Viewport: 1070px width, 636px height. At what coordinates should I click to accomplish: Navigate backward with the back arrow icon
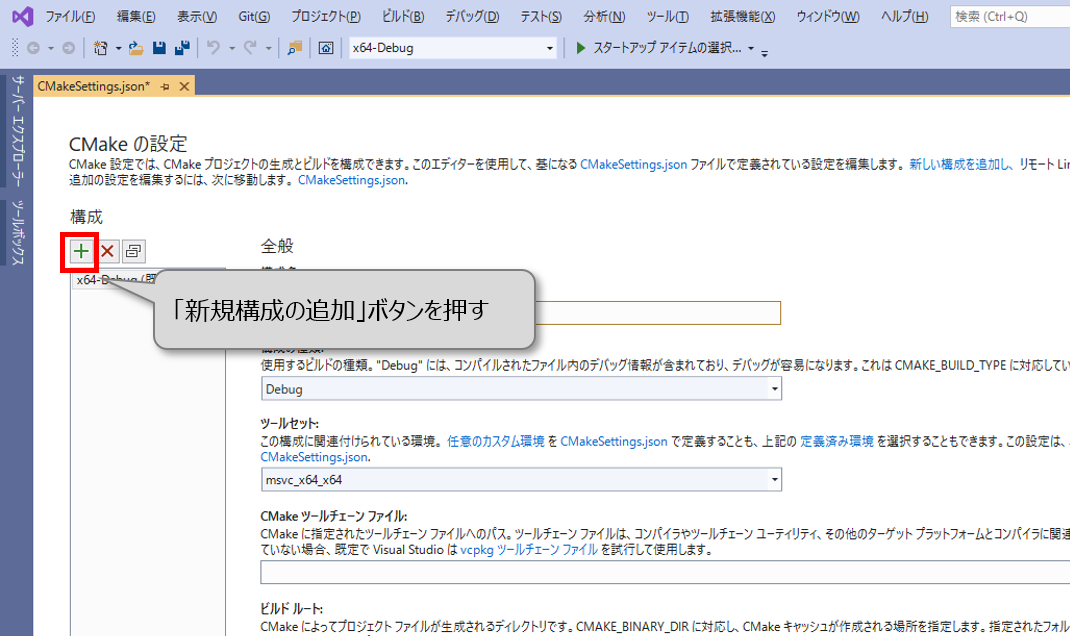point(33,48)
